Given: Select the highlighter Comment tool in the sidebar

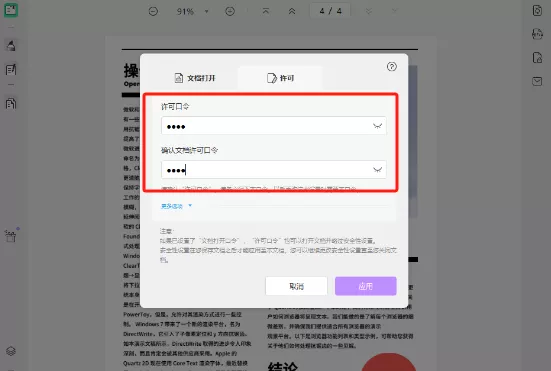Looking at the screenshot, I should click(11, 46).
